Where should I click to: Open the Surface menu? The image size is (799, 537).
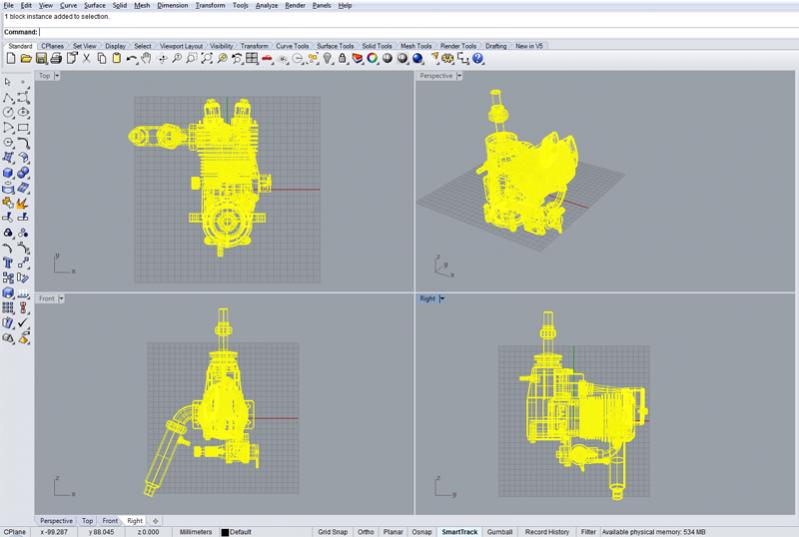[x=95, y=5]
